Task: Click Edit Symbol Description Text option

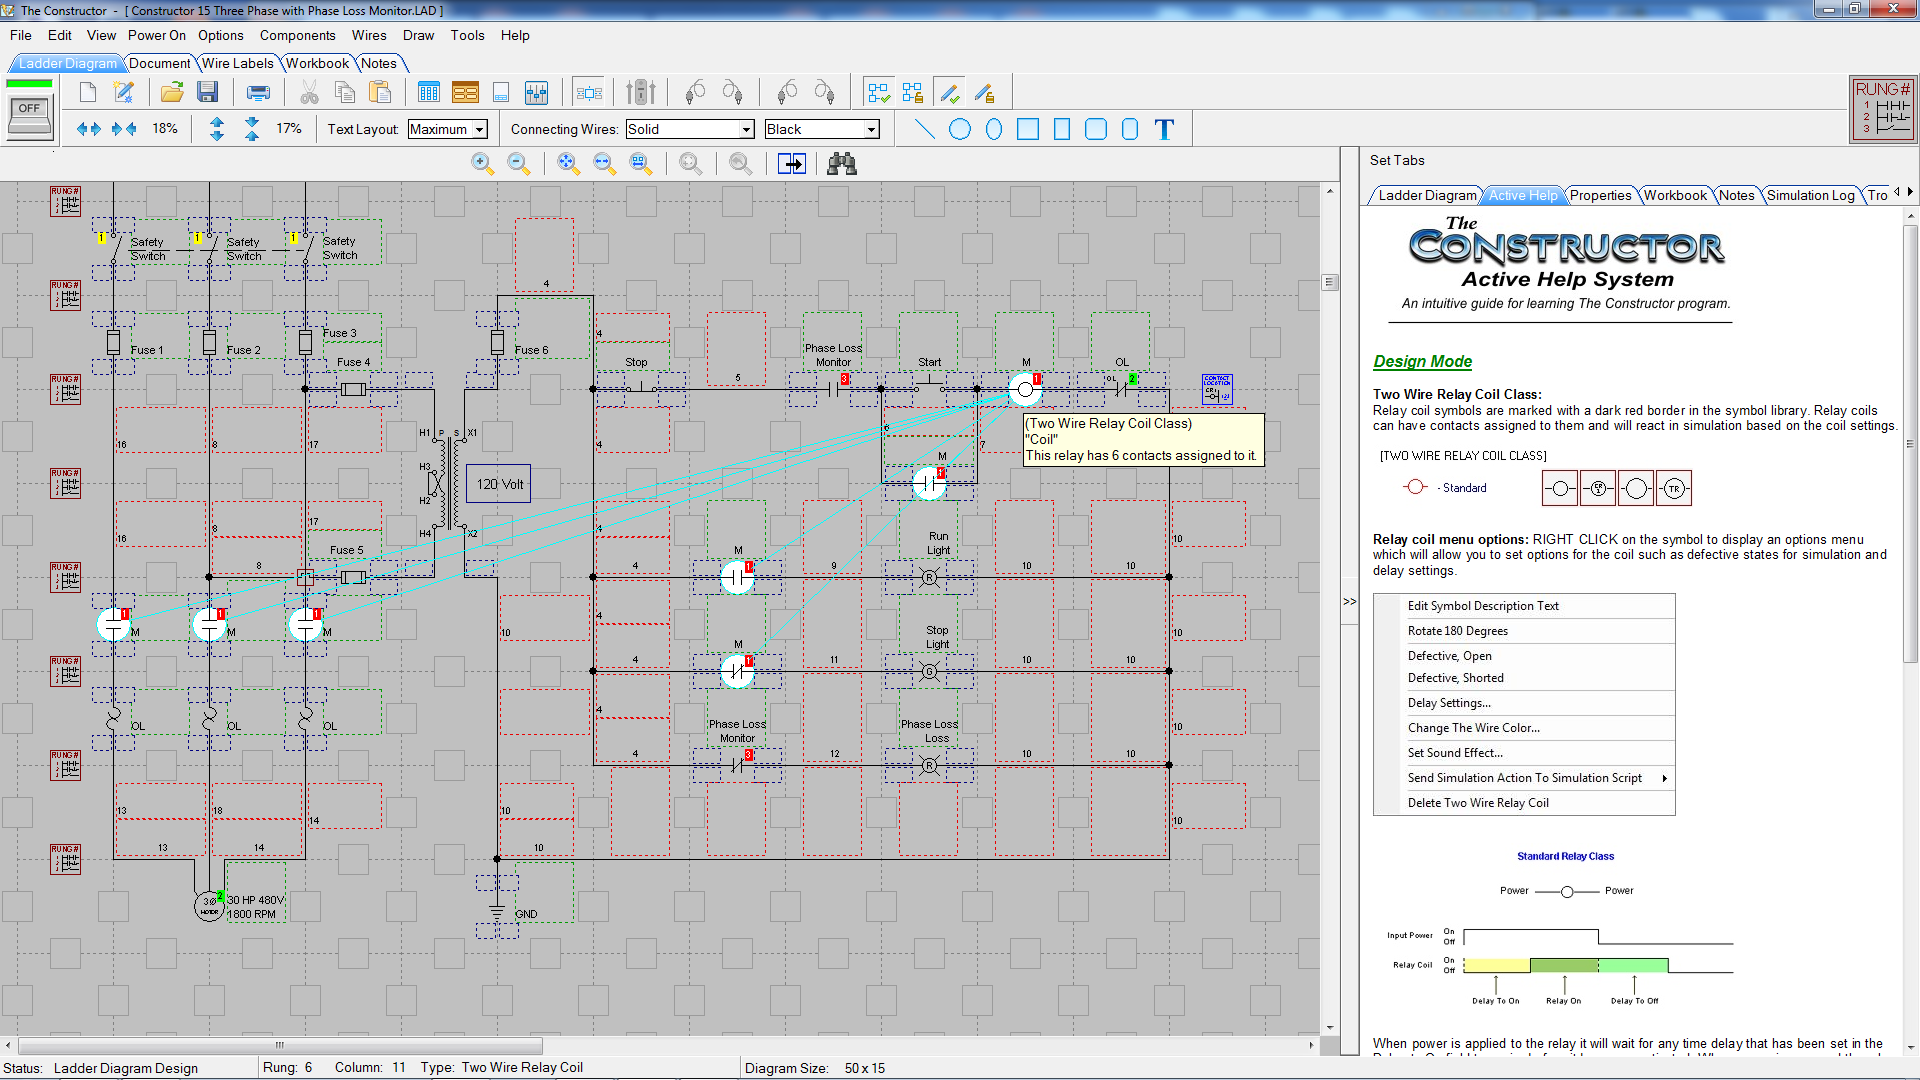Action: point(1524,606)
